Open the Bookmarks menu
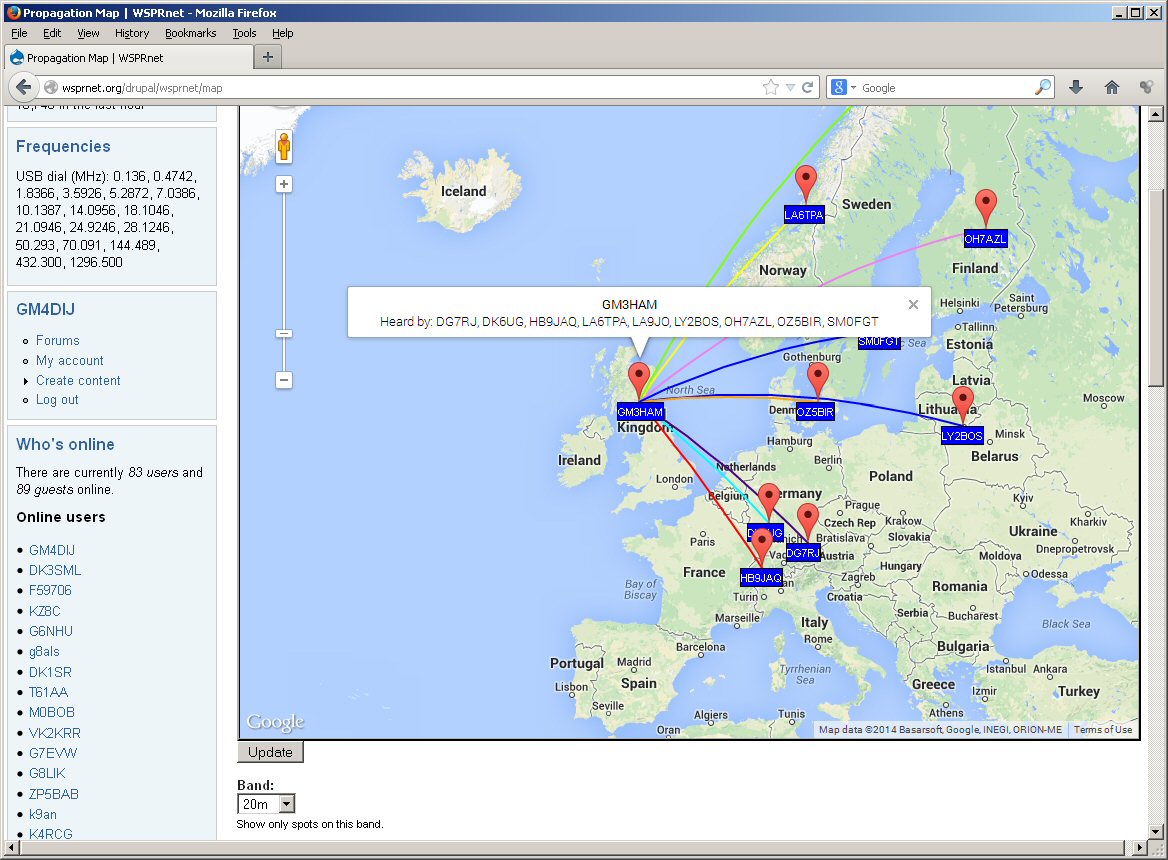 191,33
